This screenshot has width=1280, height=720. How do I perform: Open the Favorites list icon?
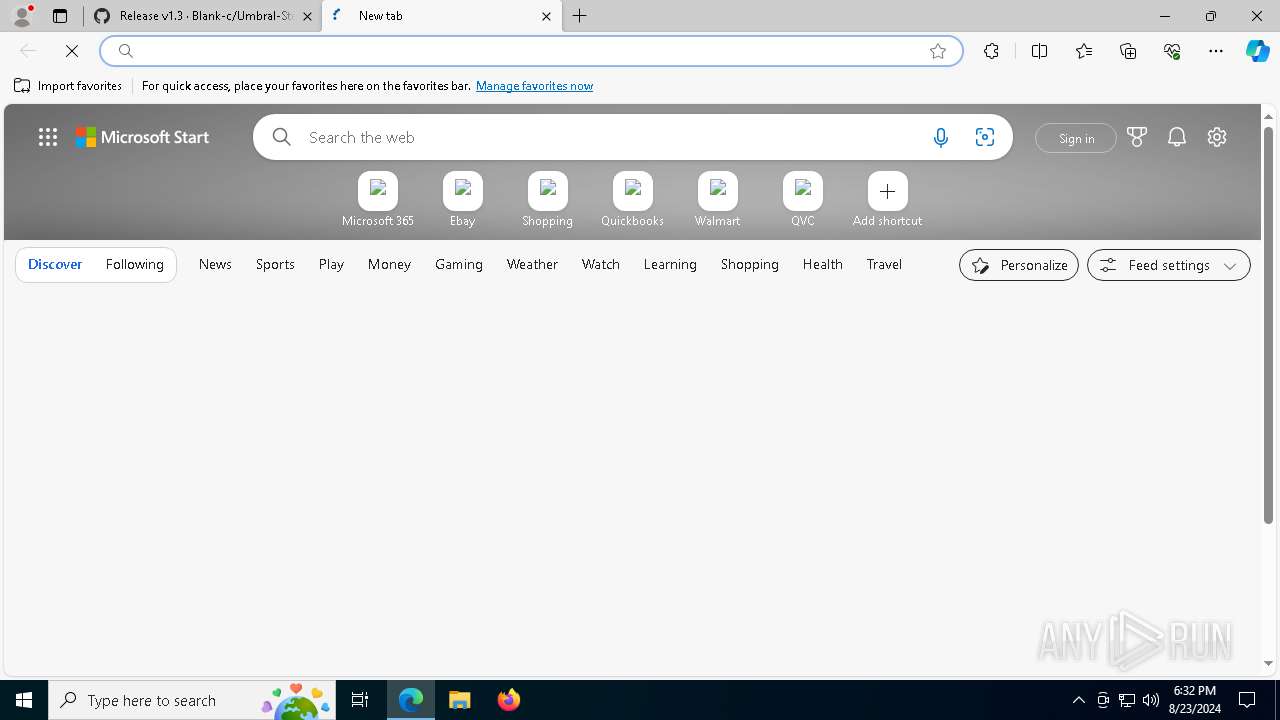pos(1084,51)
